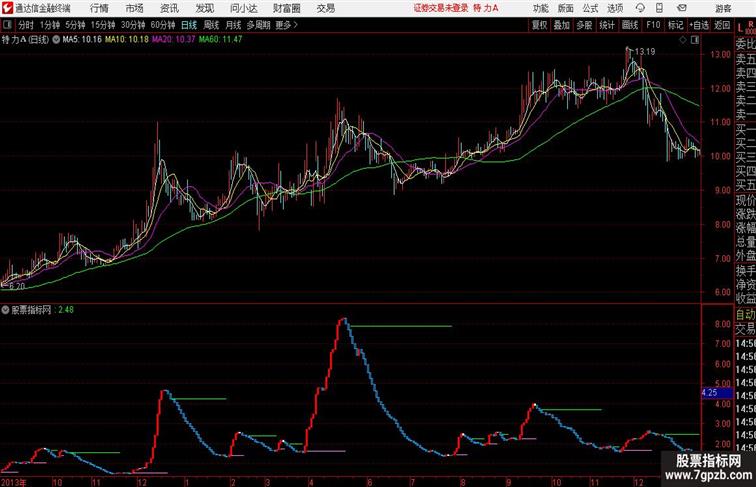Screen dimensions: 756x487
Task: Open the 行情 menu
Action: point(99,8)
